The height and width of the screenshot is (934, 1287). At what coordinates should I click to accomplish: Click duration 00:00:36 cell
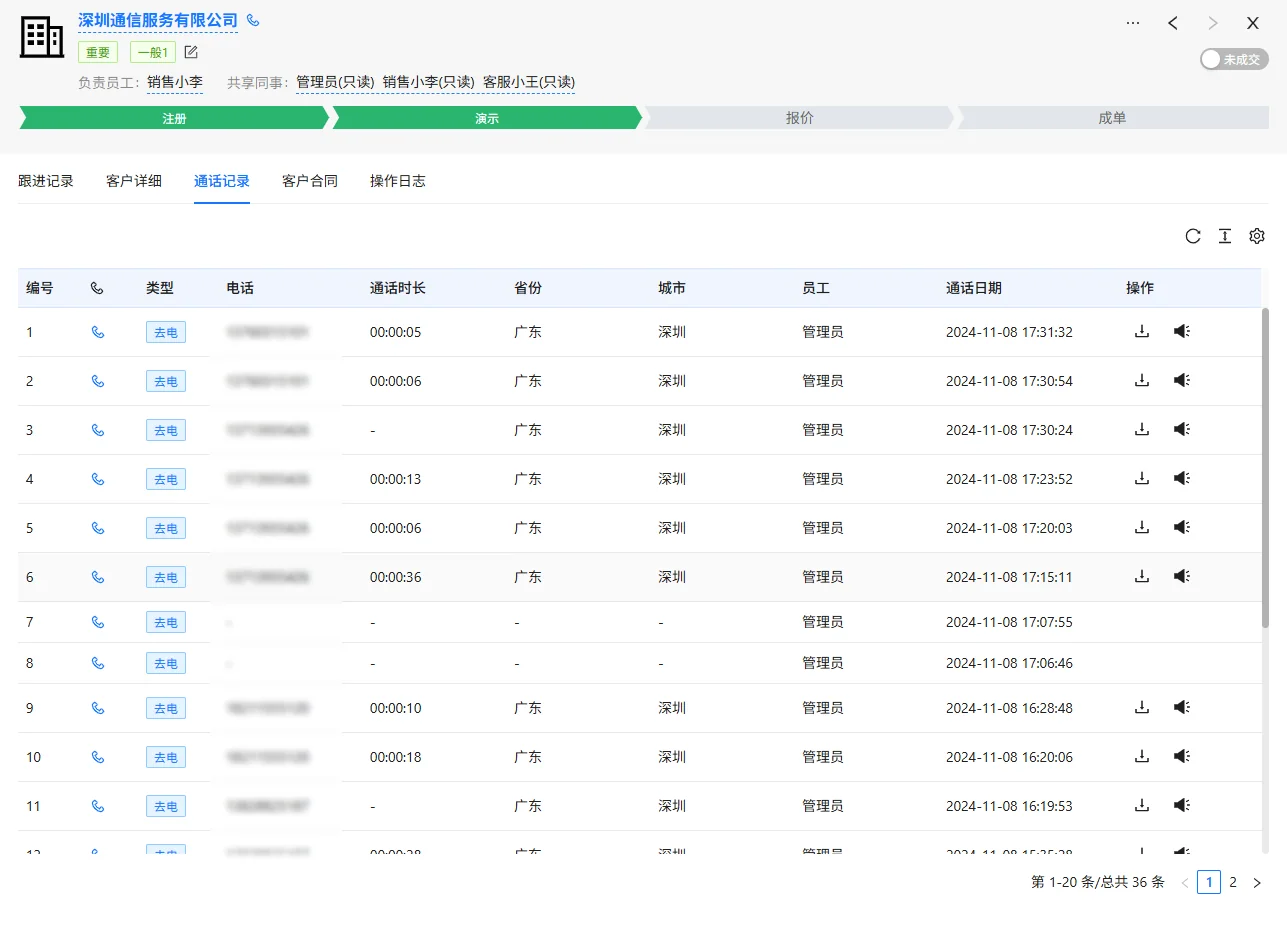[x=396, y=577]
